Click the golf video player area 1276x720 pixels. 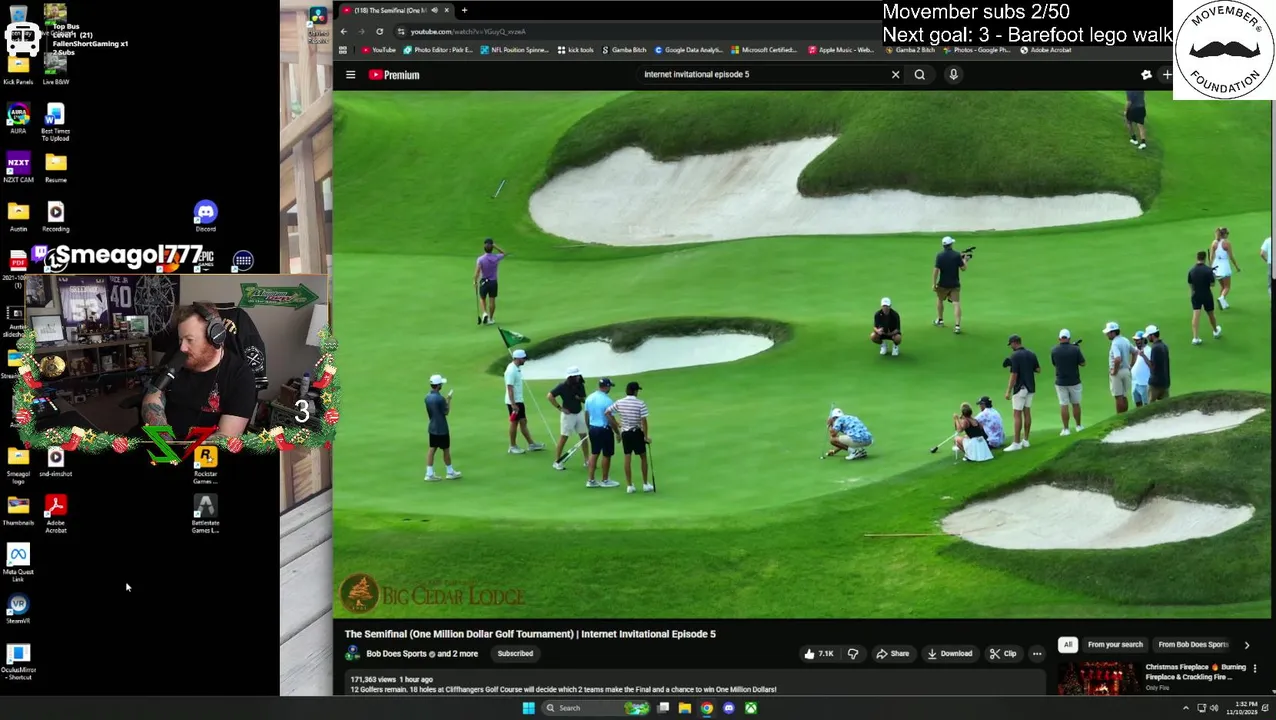[x=802, y=355]
